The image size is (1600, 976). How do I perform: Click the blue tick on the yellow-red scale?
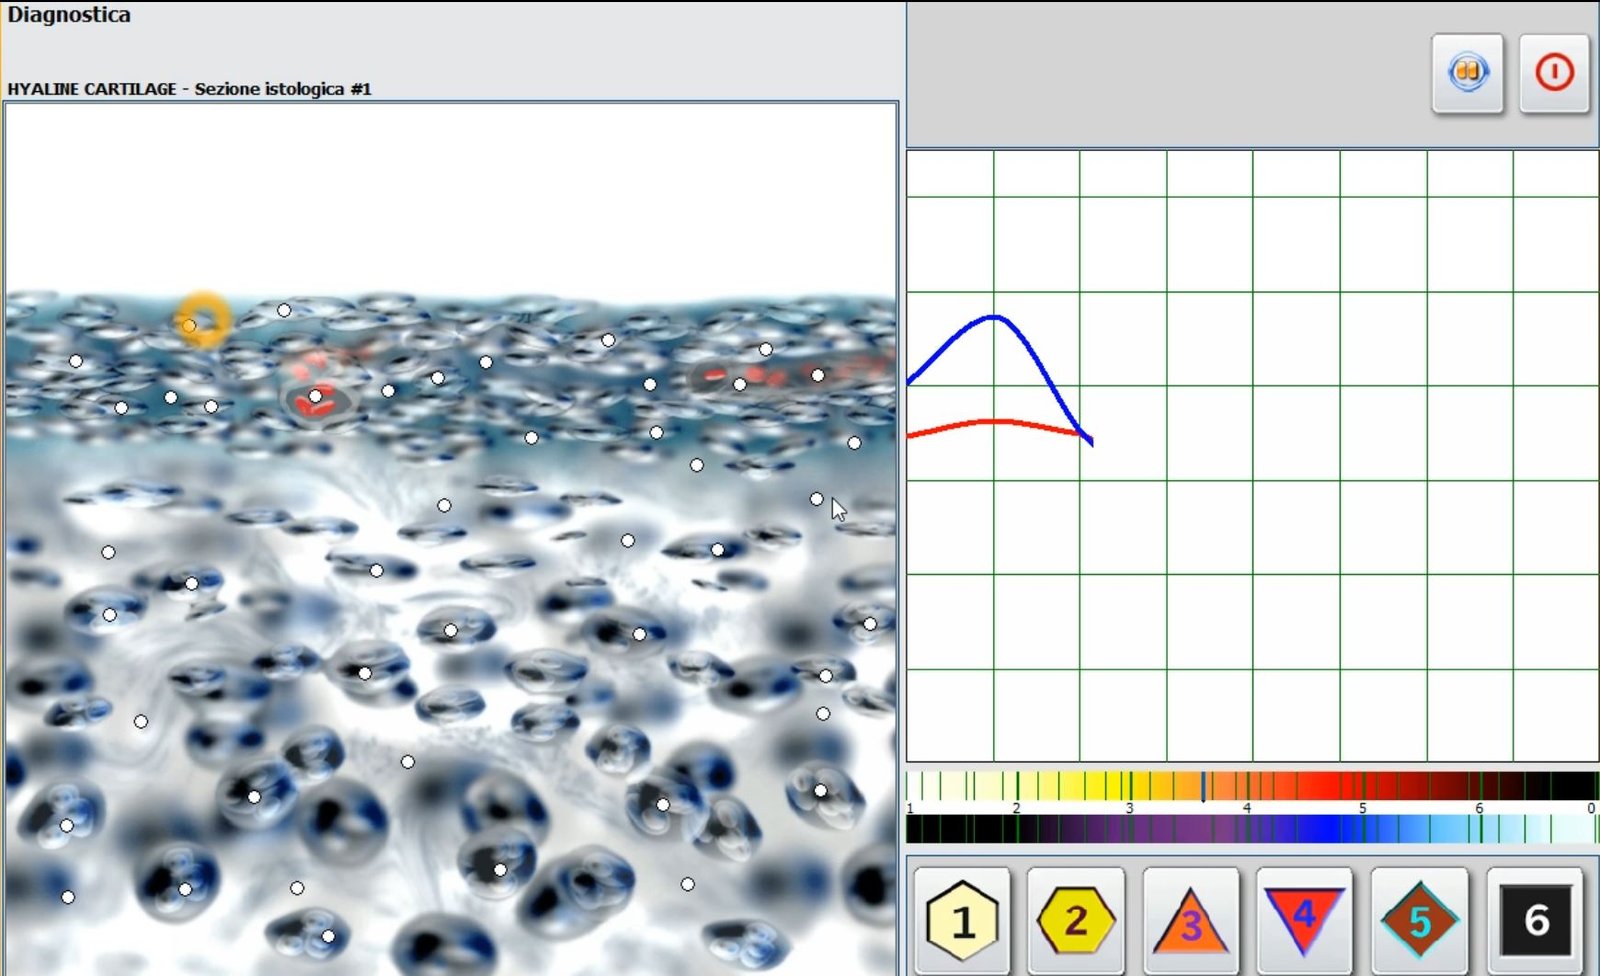1203,787
